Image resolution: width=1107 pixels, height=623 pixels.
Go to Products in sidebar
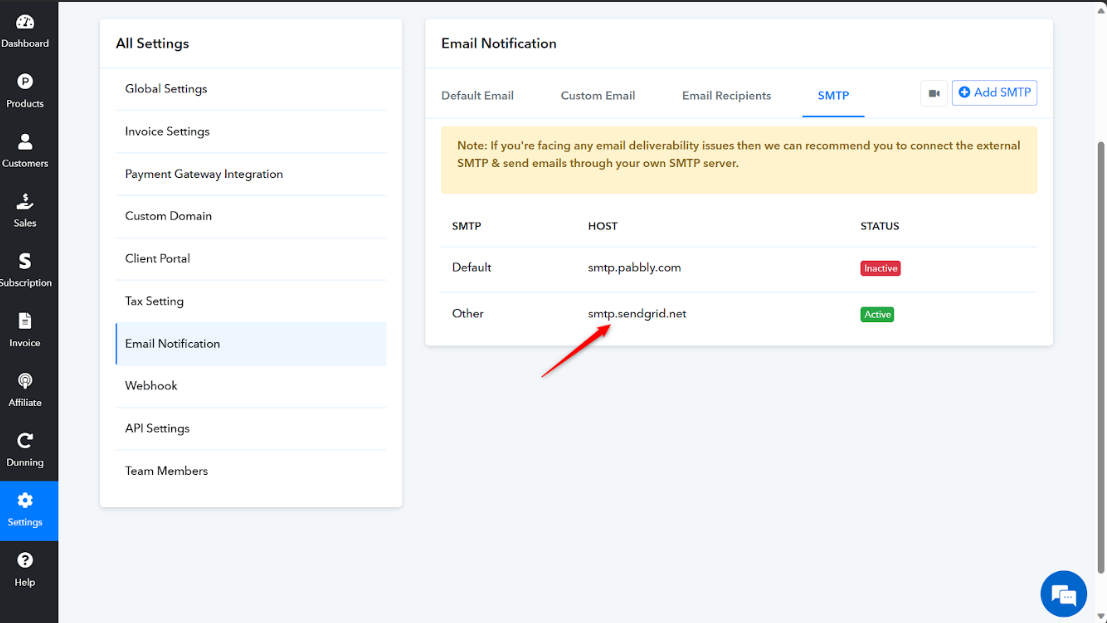tap(25, 90)
